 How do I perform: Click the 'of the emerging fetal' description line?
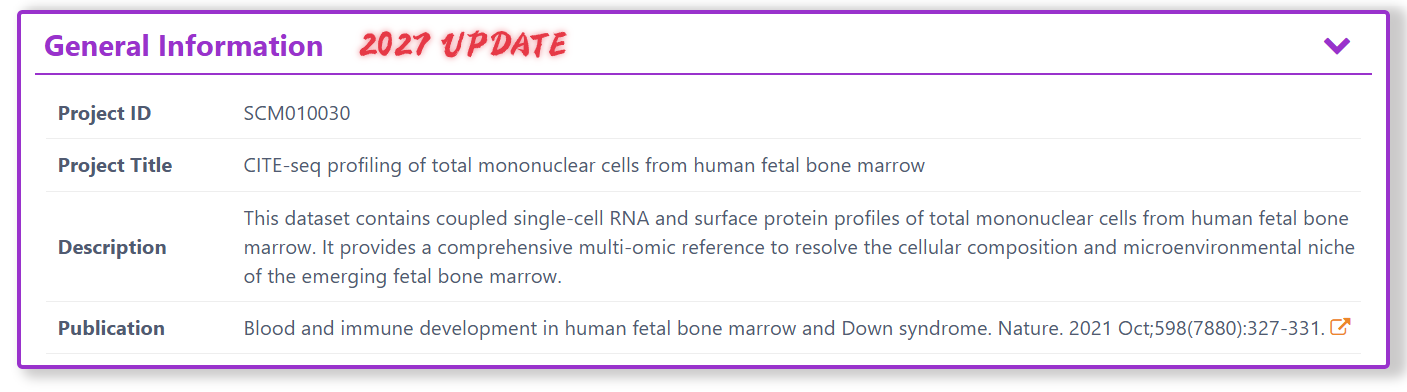(x=403, y=277)
